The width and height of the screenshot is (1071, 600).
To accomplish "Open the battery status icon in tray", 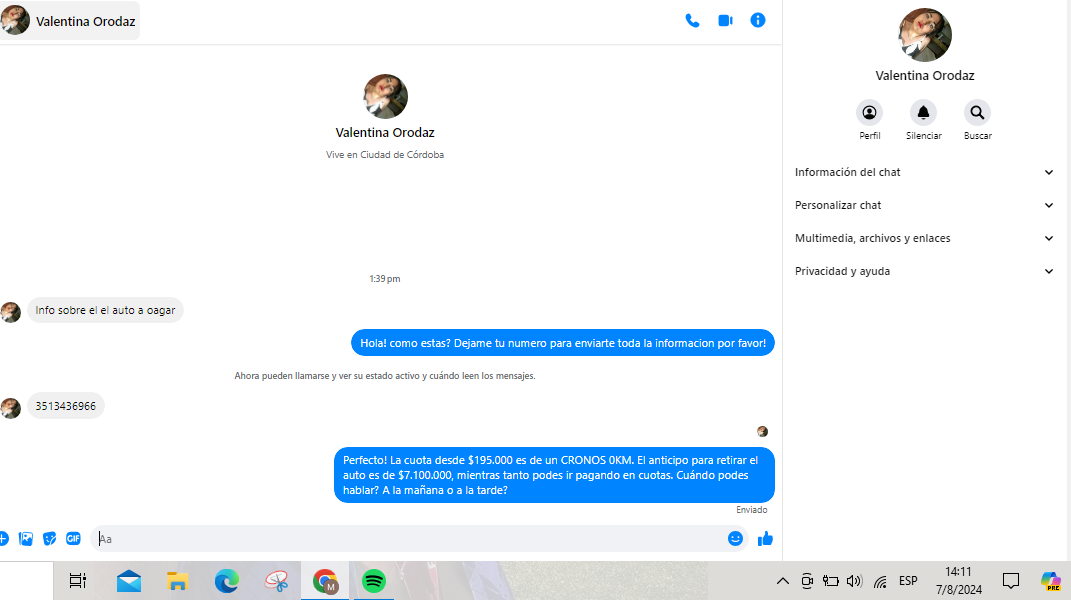I will coord(831,581).
